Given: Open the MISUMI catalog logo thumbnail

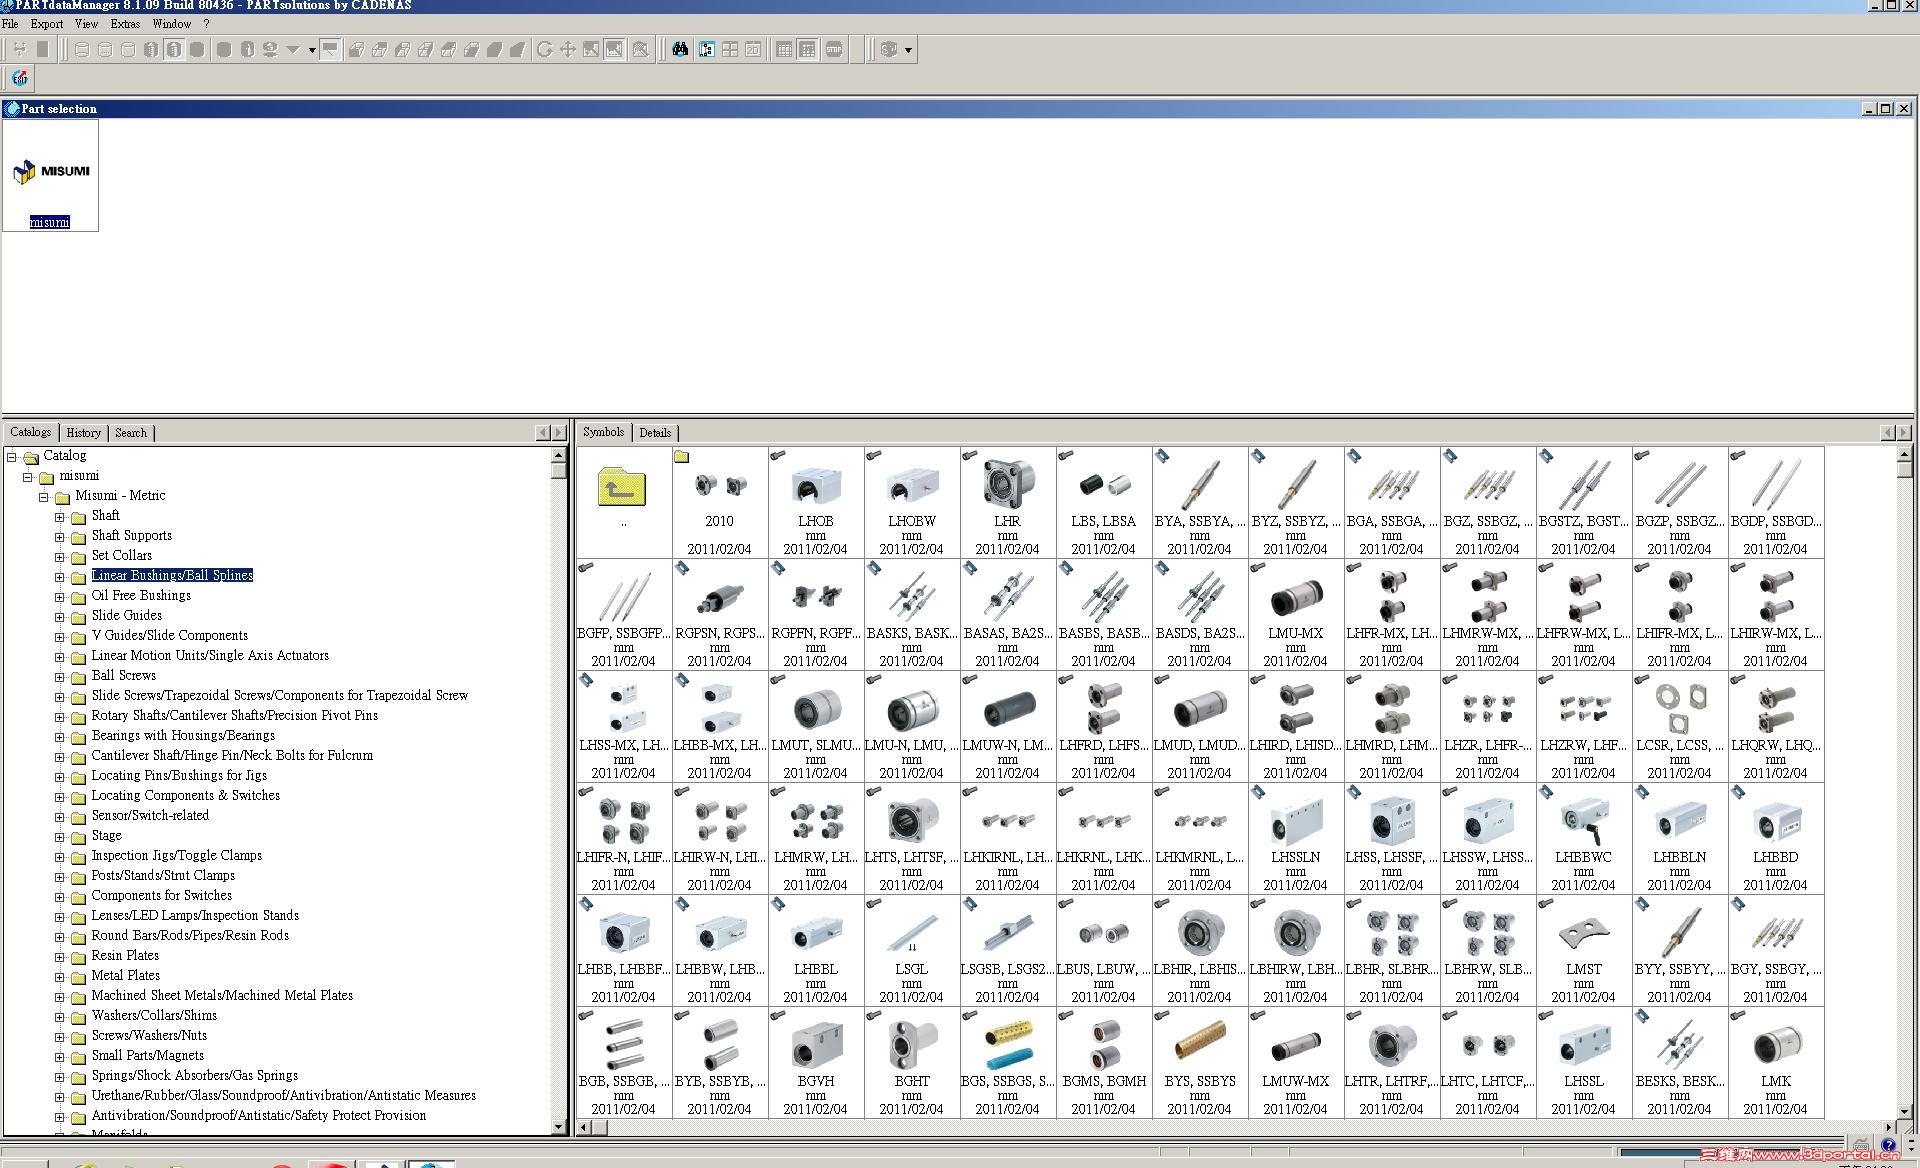Looking at the screenshot, I should click(50, 172).
